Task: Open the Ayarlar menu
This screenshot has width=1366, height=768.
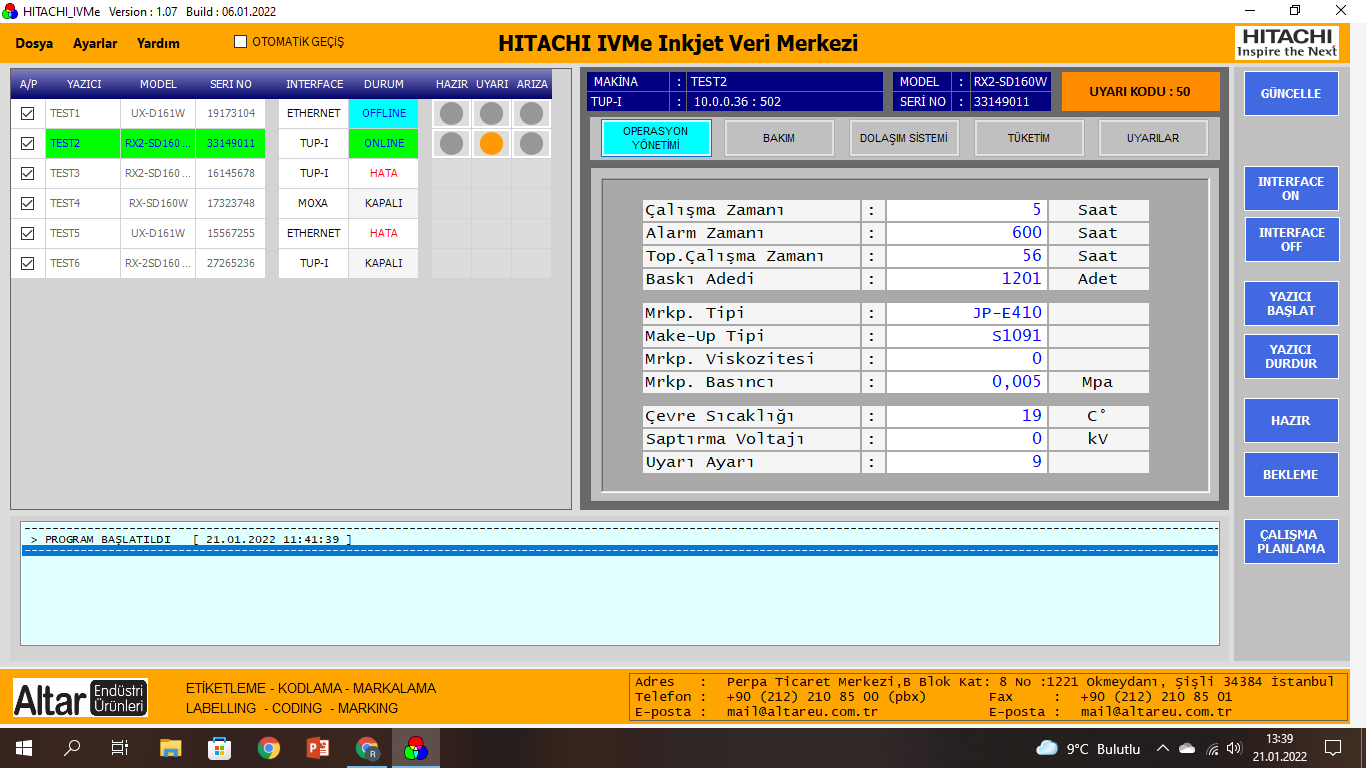Action: 95,43
